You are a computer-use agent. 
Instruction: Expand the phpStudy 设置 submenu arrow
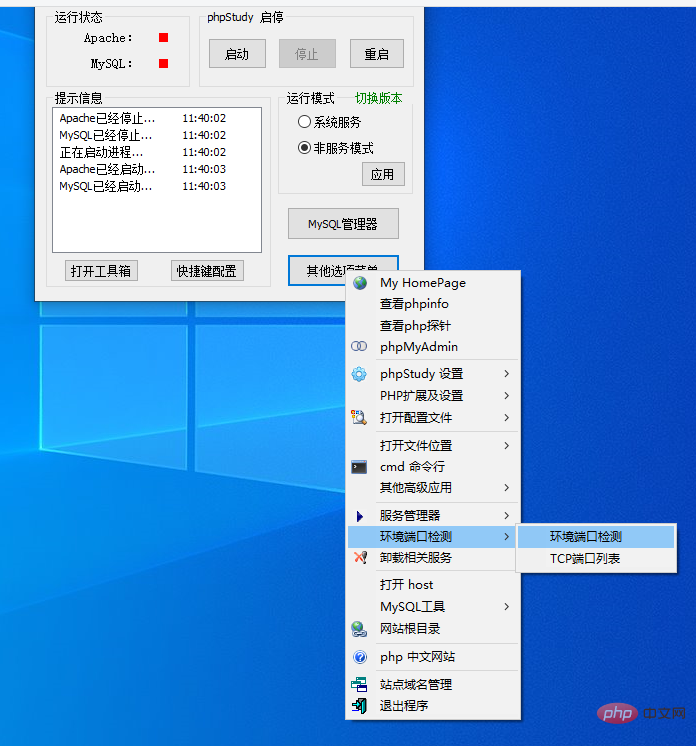pos(507,374)
